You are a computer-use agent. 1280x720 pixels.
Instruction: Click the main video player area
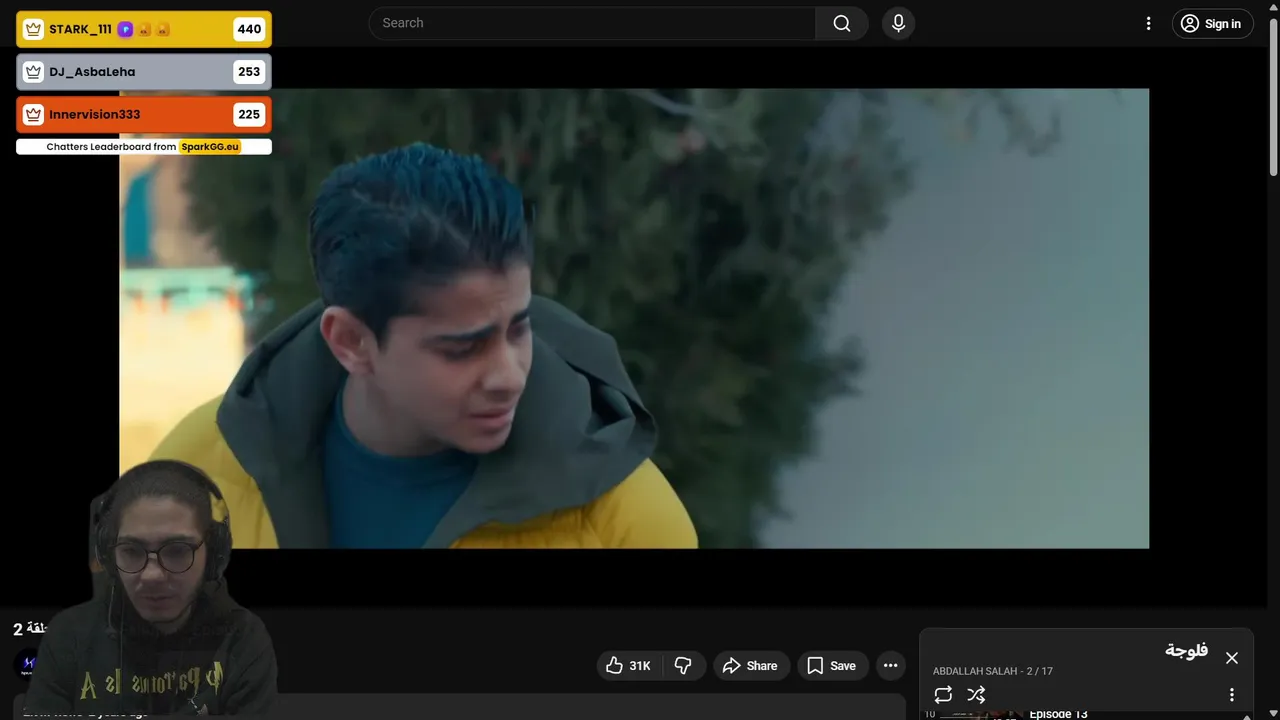point(634,318)
